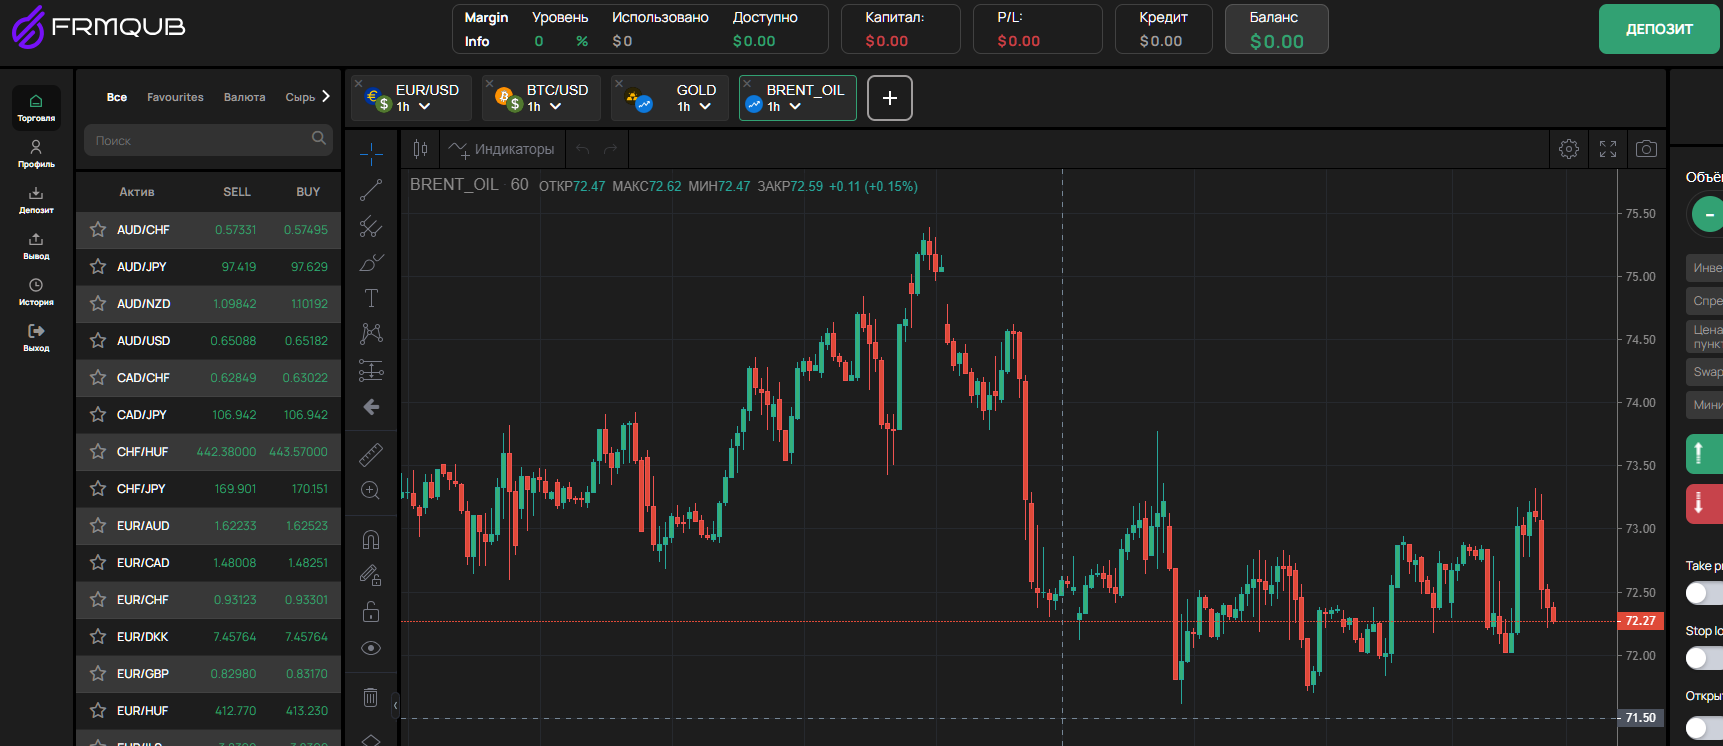Open chart settings gear icon
This screenshot has height=746, width=1723.
coord(1569,149)
